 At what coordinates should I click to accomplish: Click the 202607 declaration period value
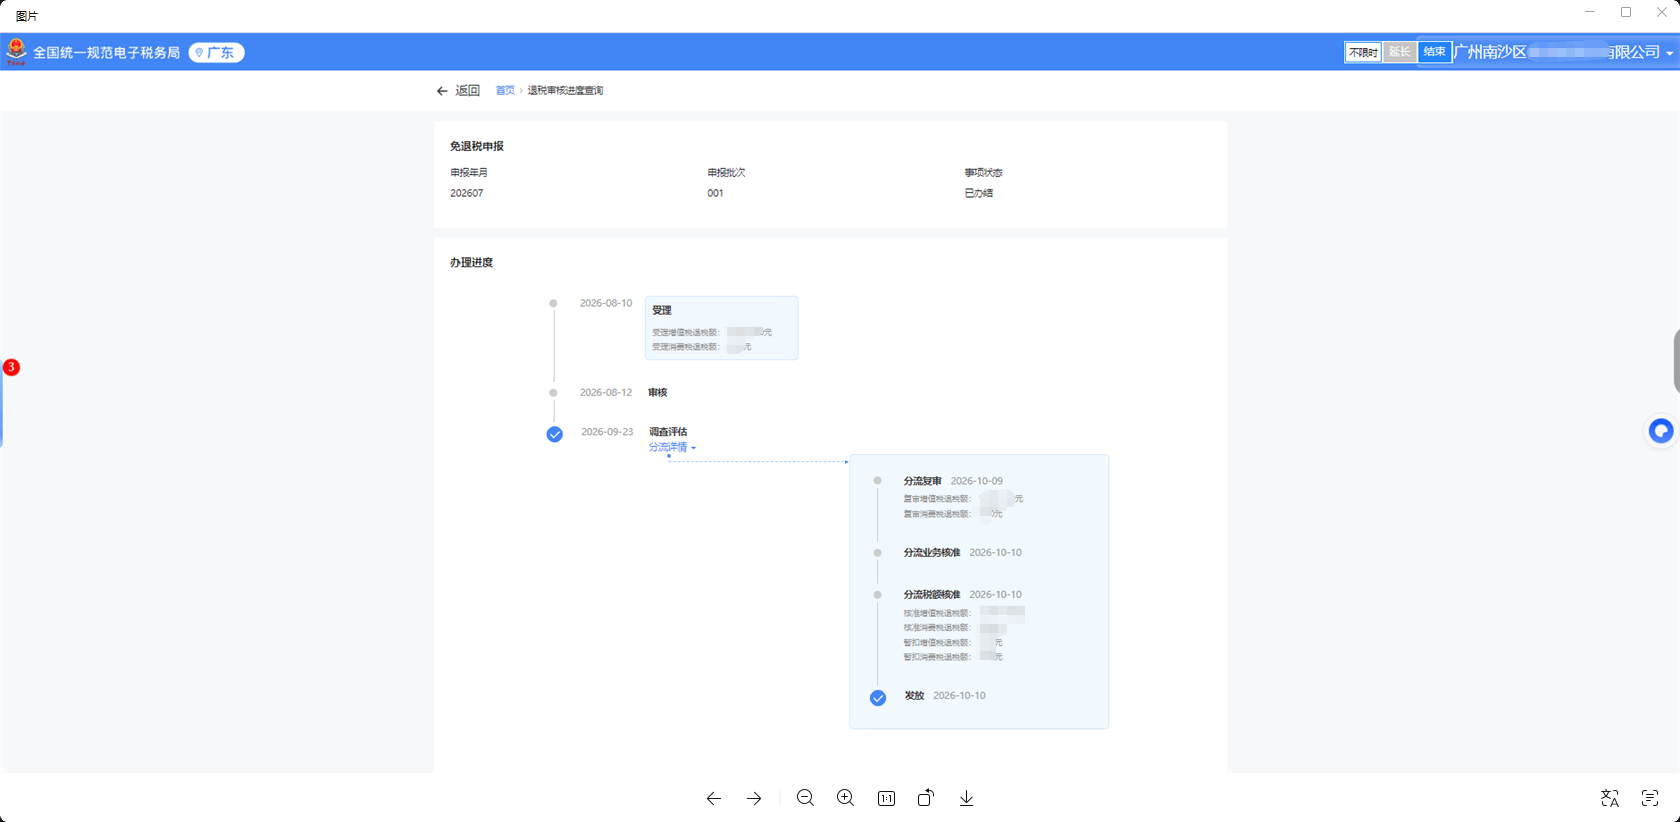pos(466,193)
